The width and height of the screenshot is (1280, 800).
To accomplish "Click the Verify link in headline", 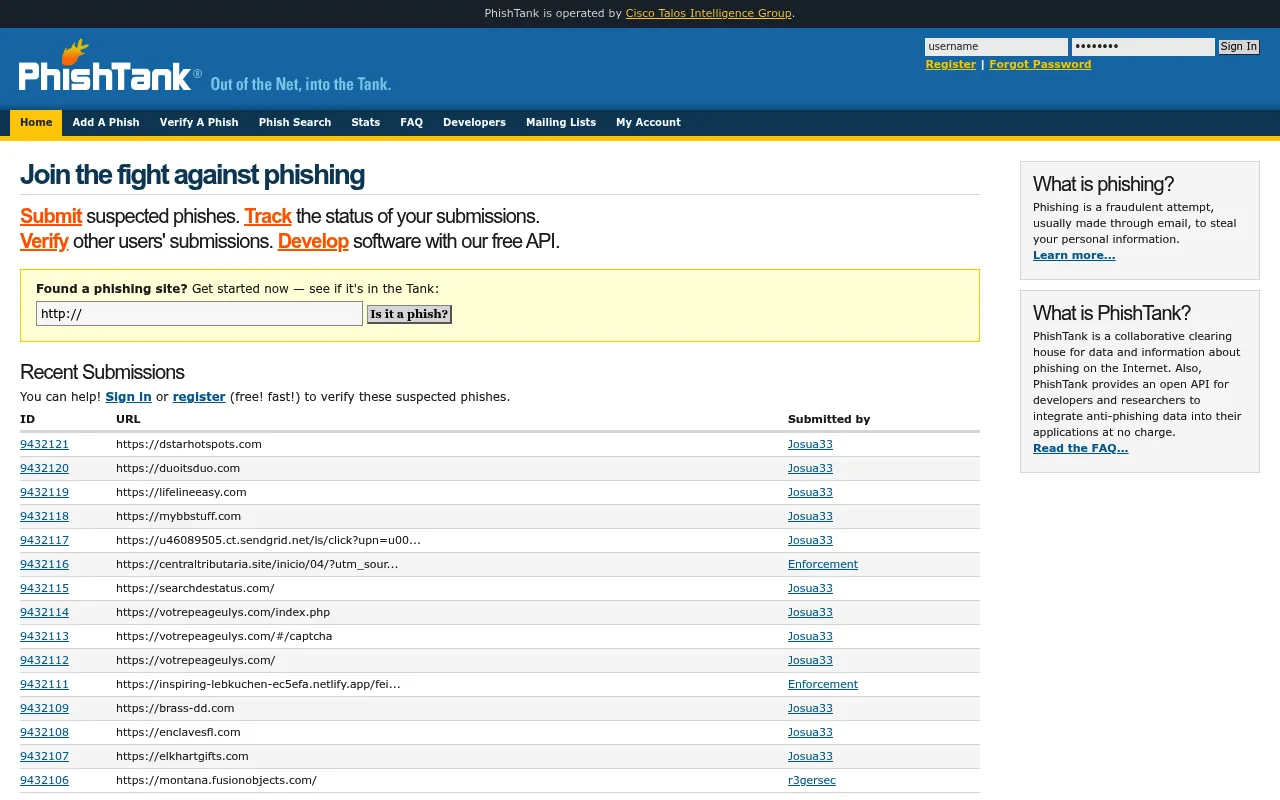I will (44, 241).
